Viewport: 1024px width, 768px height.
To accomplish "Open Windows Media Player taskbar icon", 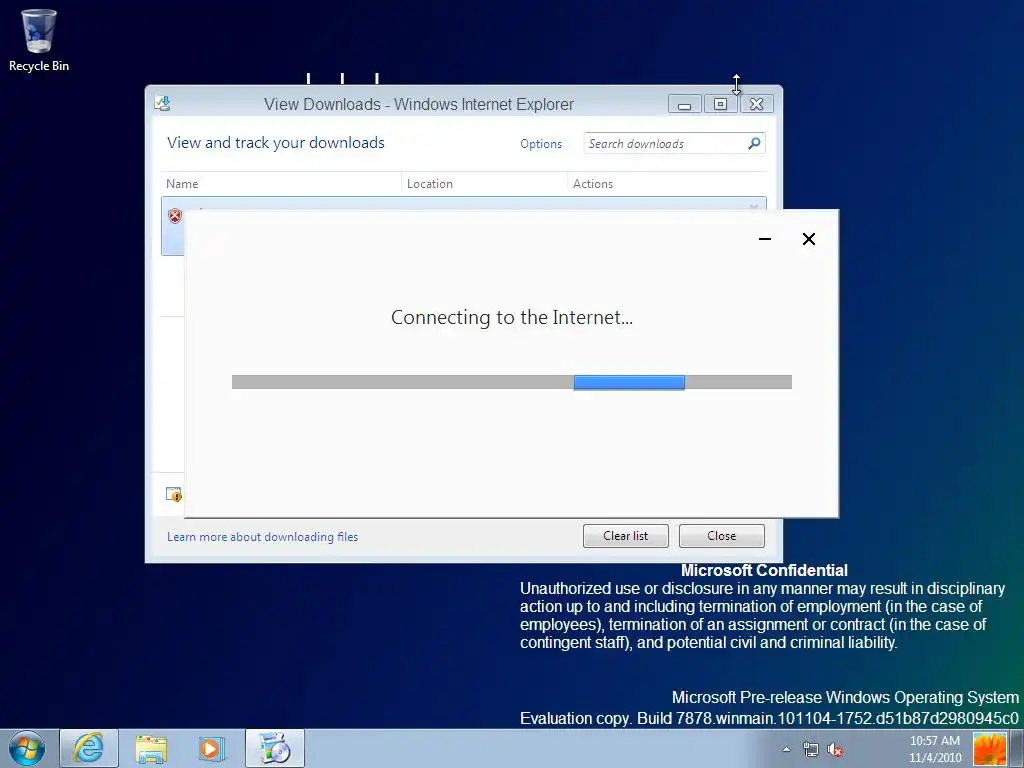I will coord(212,748).
